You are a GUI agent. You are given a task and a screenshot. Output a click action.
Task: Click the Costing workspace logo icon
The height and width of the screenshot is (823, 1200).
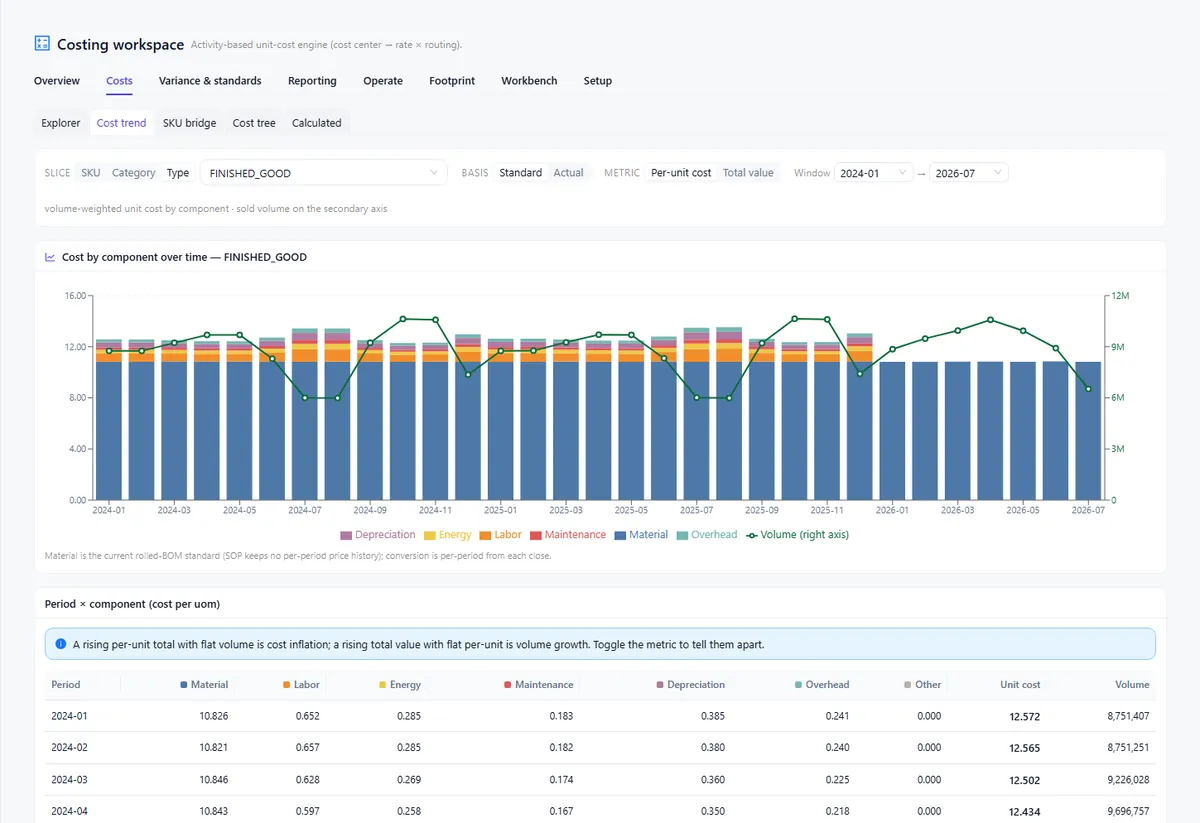pyautogui.click(x=42, y=43)
